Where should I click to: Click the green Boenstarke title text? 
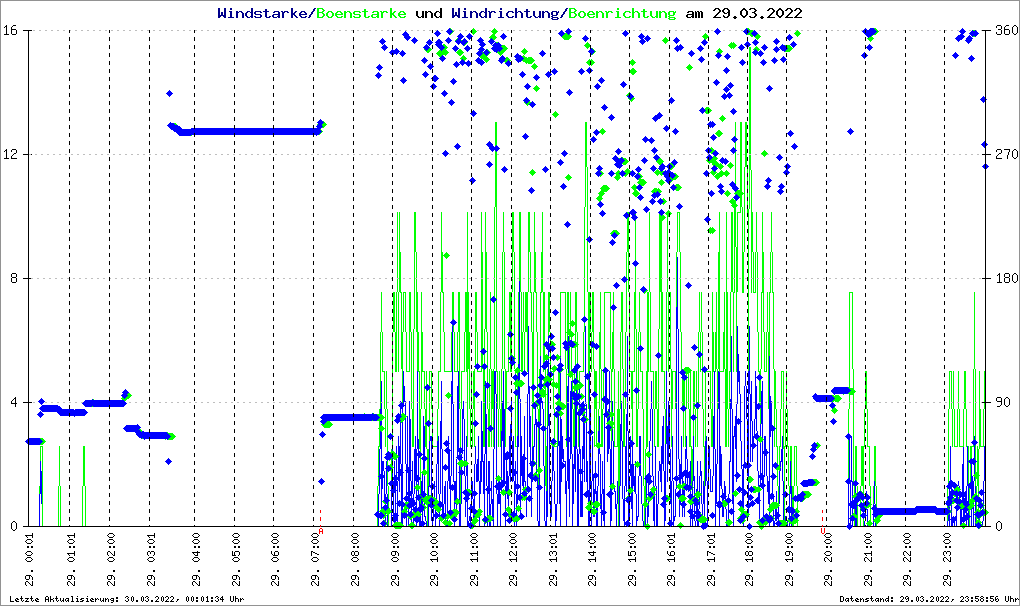click(361, 13)
